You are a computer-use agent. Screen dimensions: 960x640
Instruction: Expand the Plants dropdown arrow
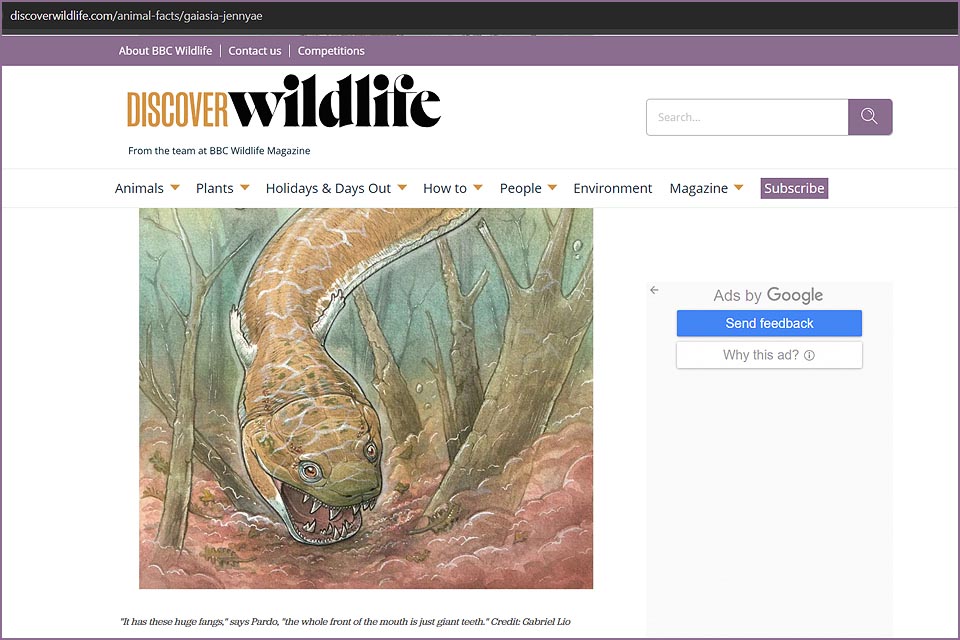245,188
